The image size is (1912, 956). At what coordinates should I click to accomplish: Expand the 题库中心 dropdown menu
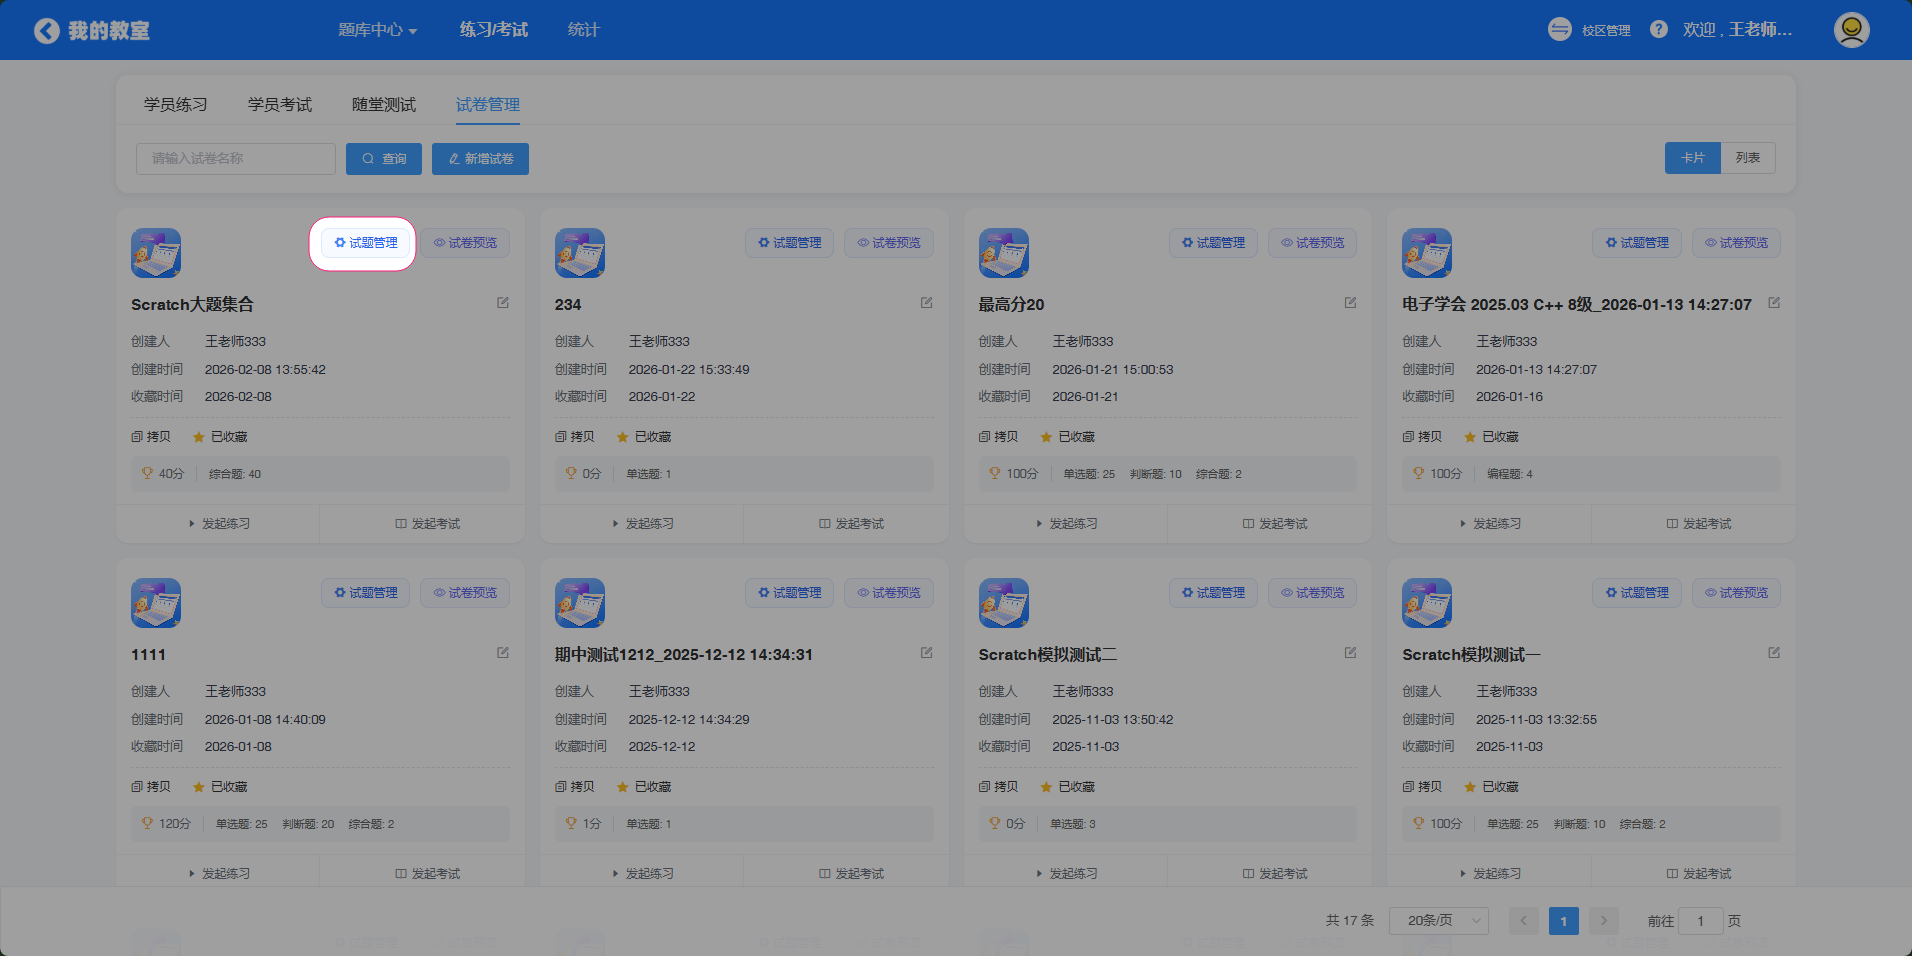[377, 30]
